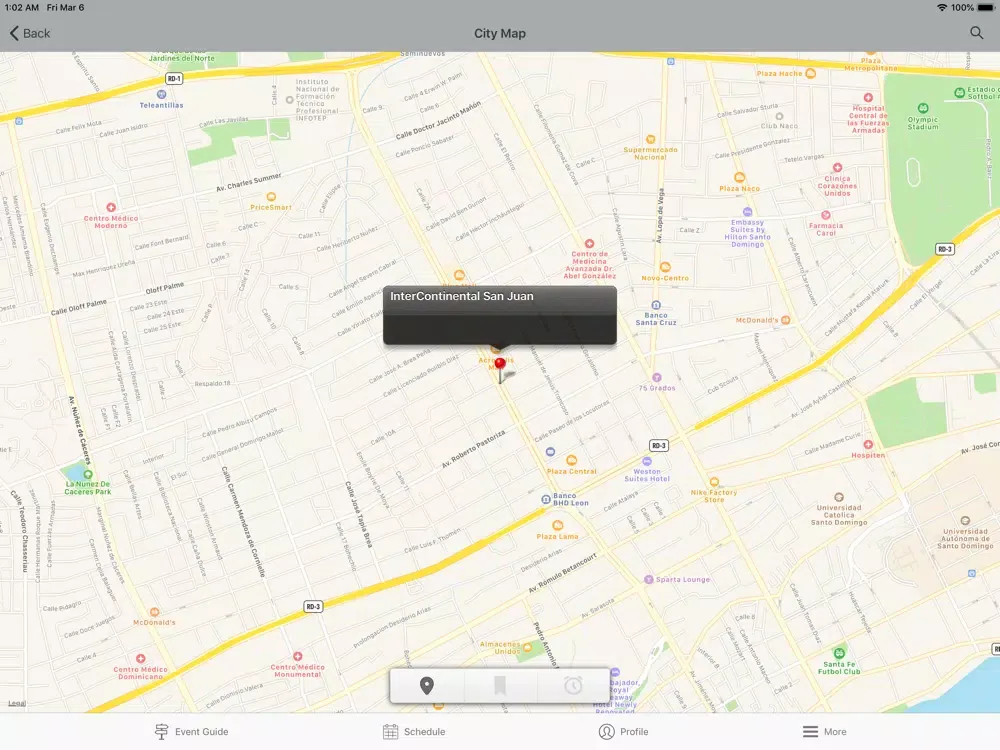The image size is (1000, 750).
Task: Select the INFOTEP institute marker
Action: tap(290, 100)
